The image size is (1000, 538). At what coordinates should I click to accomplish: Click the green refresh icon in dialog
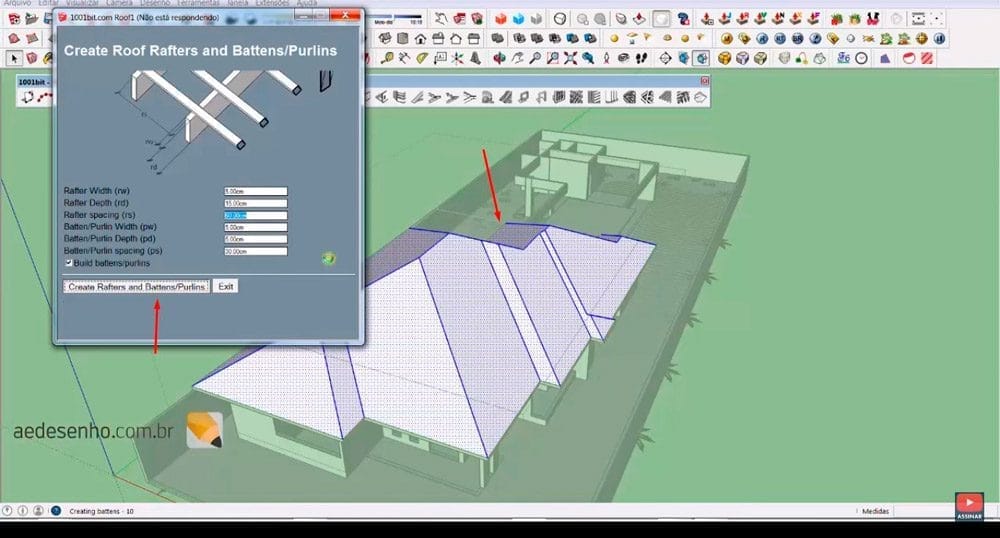[328, 258]
